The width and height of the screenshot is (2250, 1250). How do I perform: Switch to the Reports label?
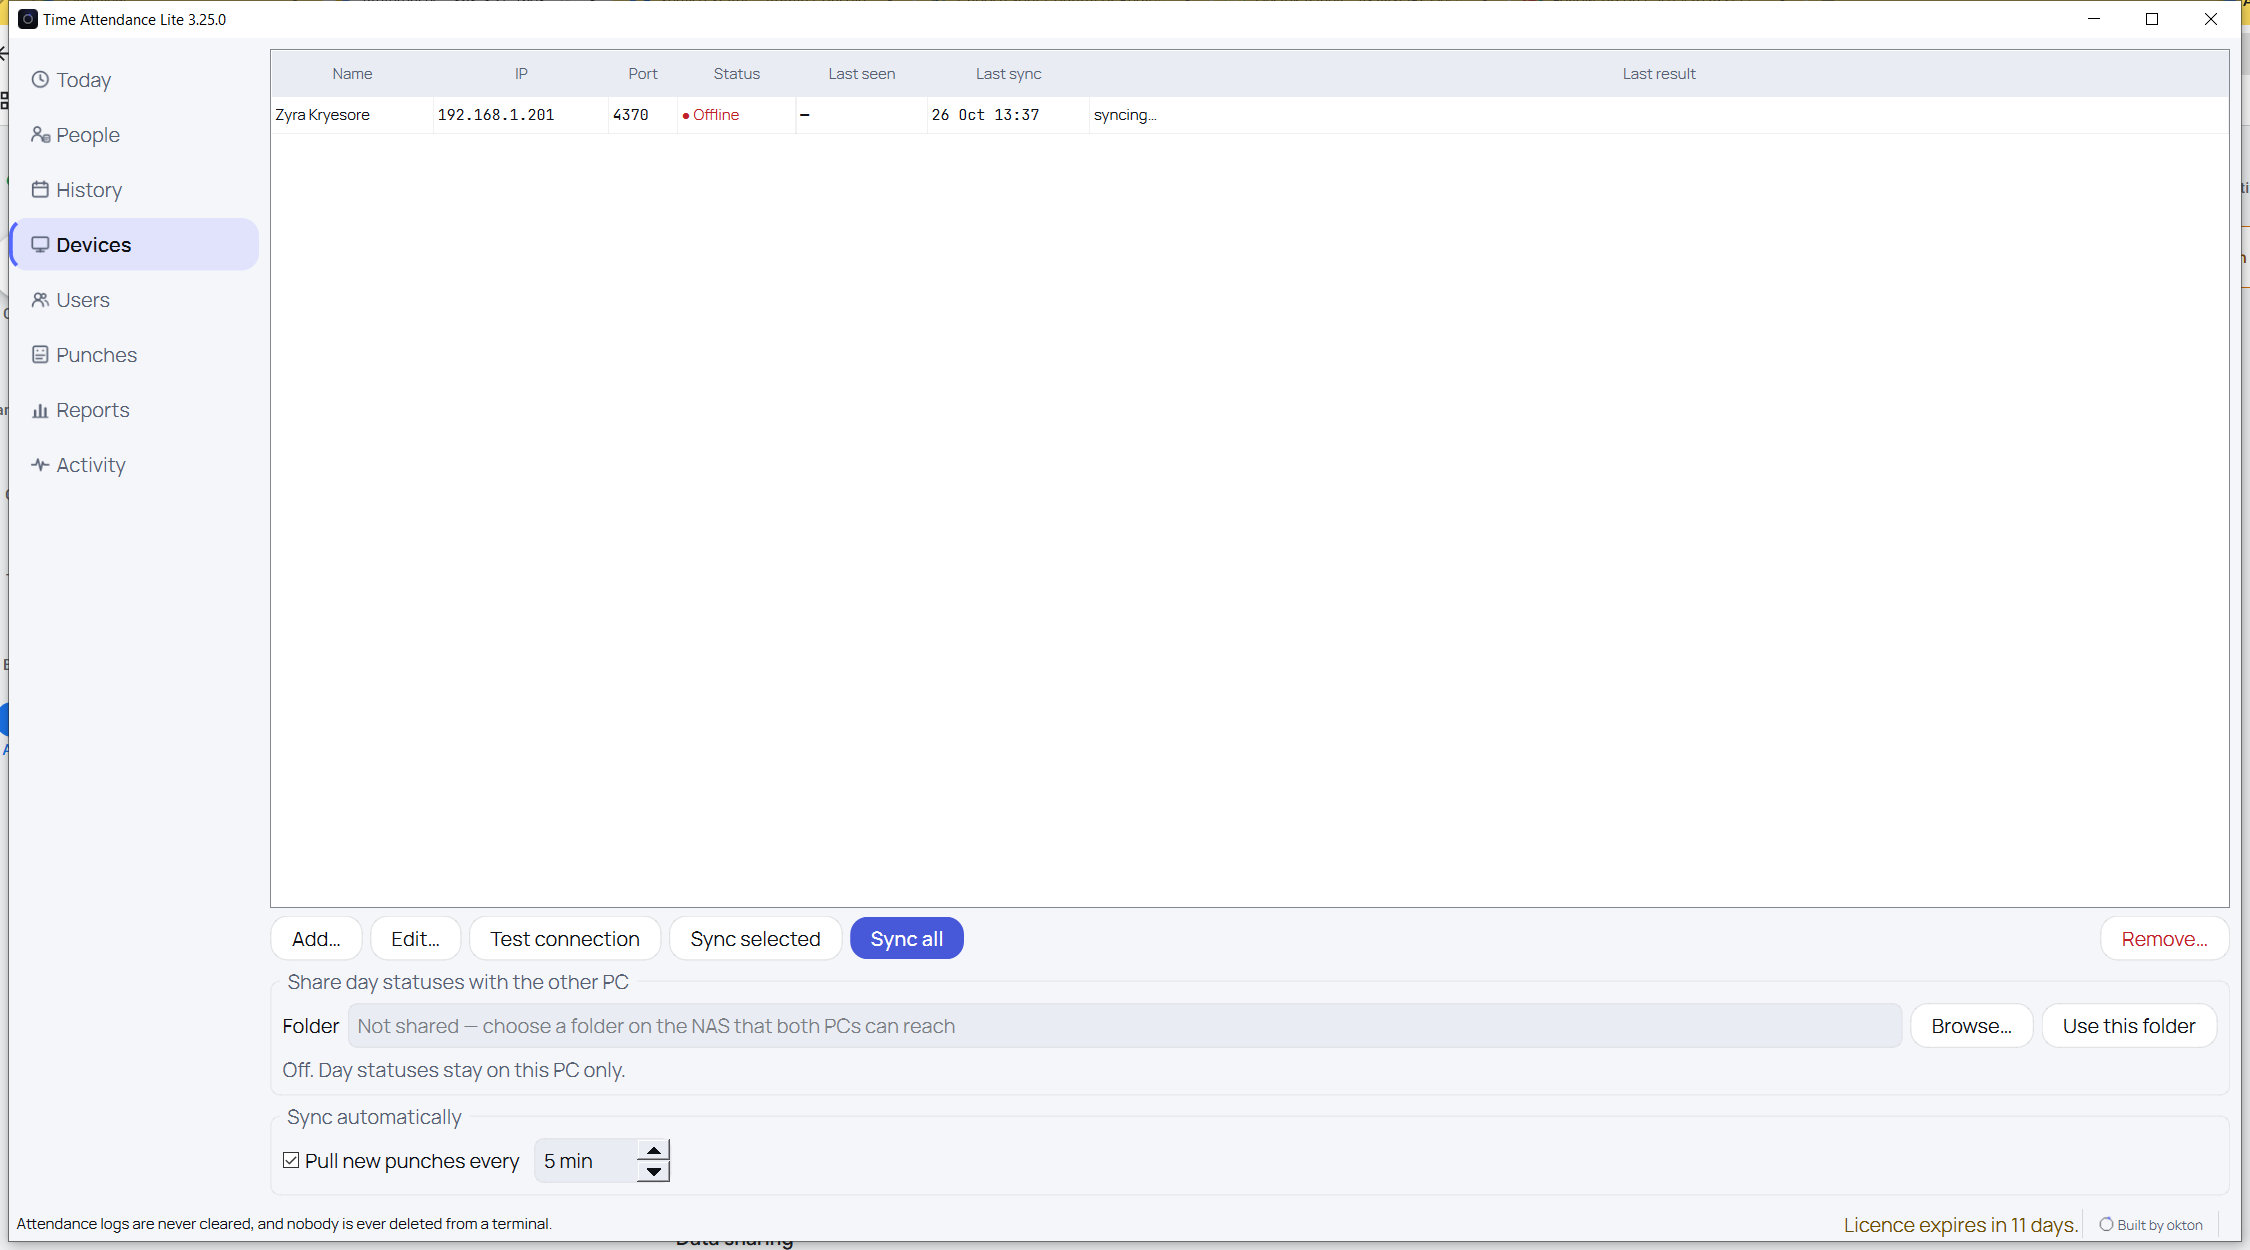[93, 410]
